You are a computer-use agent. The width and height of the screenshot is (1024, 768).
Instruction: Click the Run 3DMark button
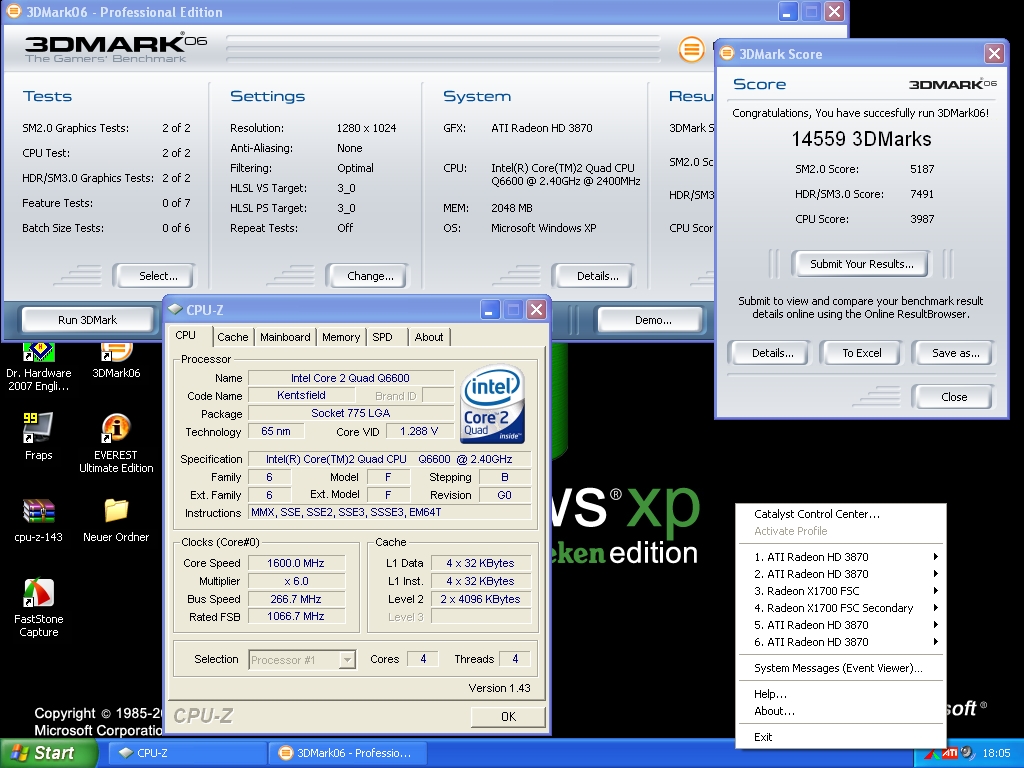(88, 320)
